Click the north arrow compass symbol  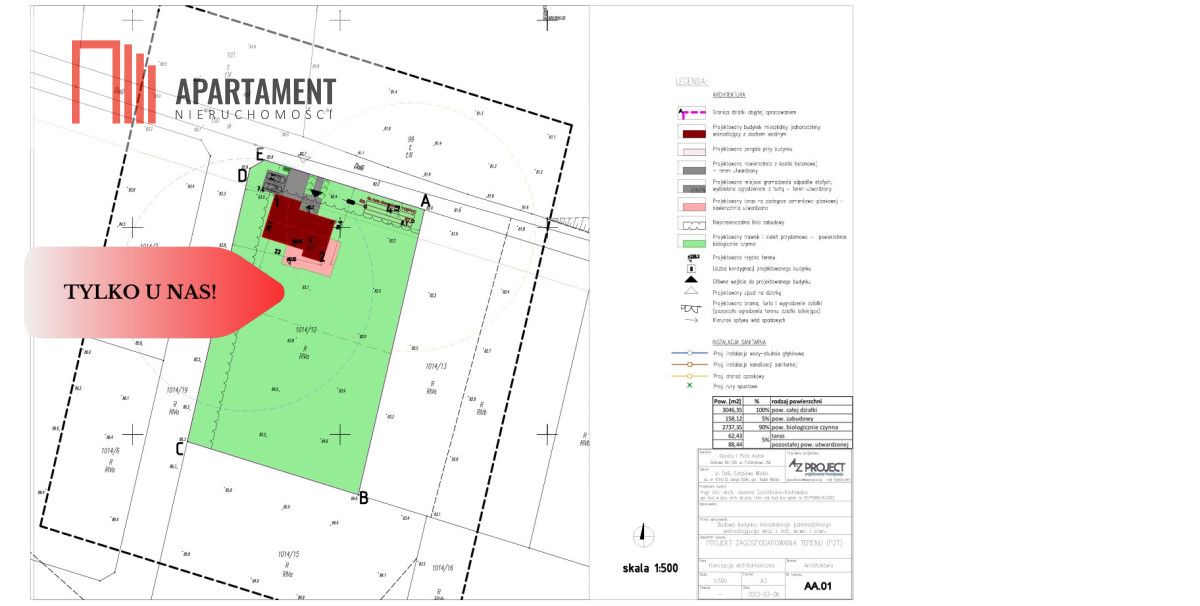645,536
